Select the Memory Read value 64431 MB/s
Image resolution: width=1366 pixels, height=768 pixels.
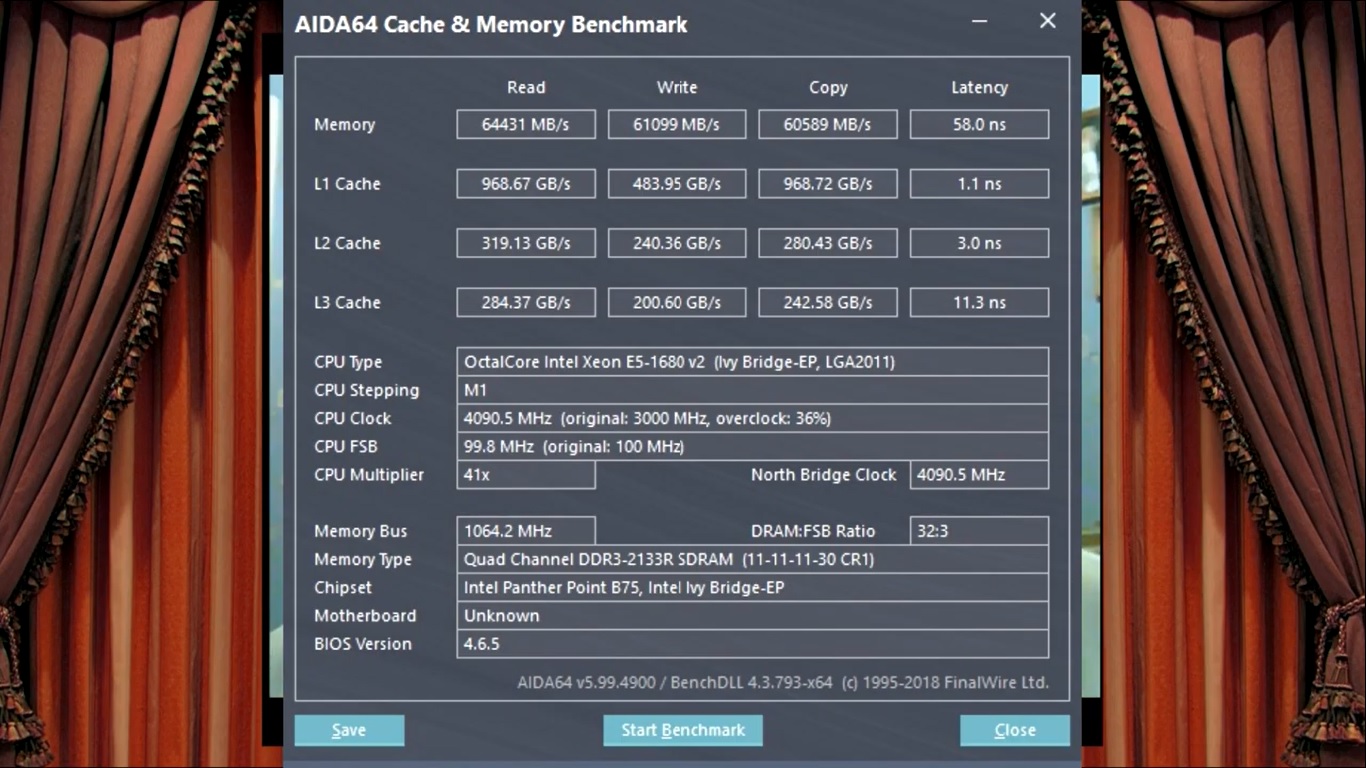click(x=526, y=124)
